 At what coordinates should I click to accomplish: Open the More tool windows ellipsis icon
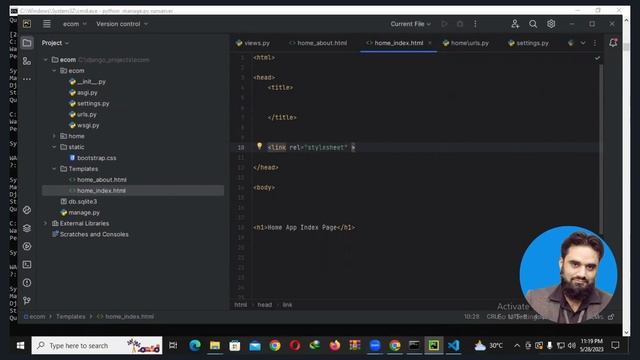(27, 79)
